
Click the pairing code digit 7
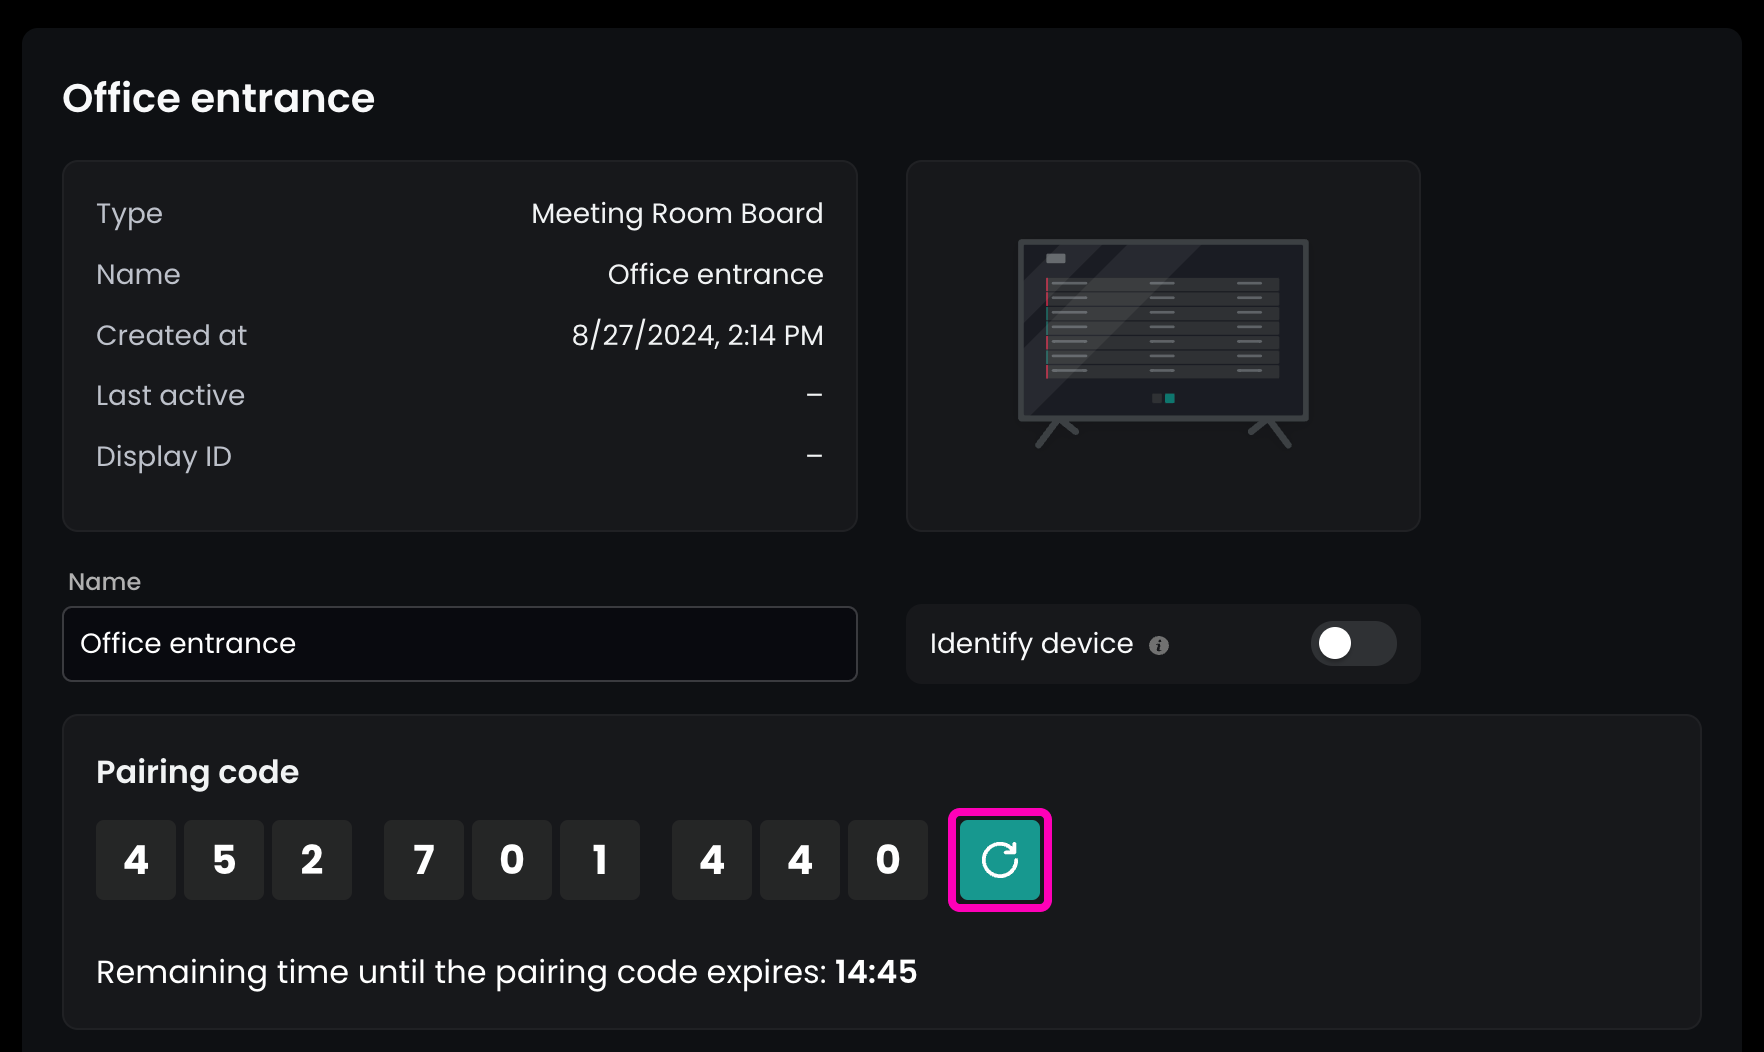click(424, 860)
